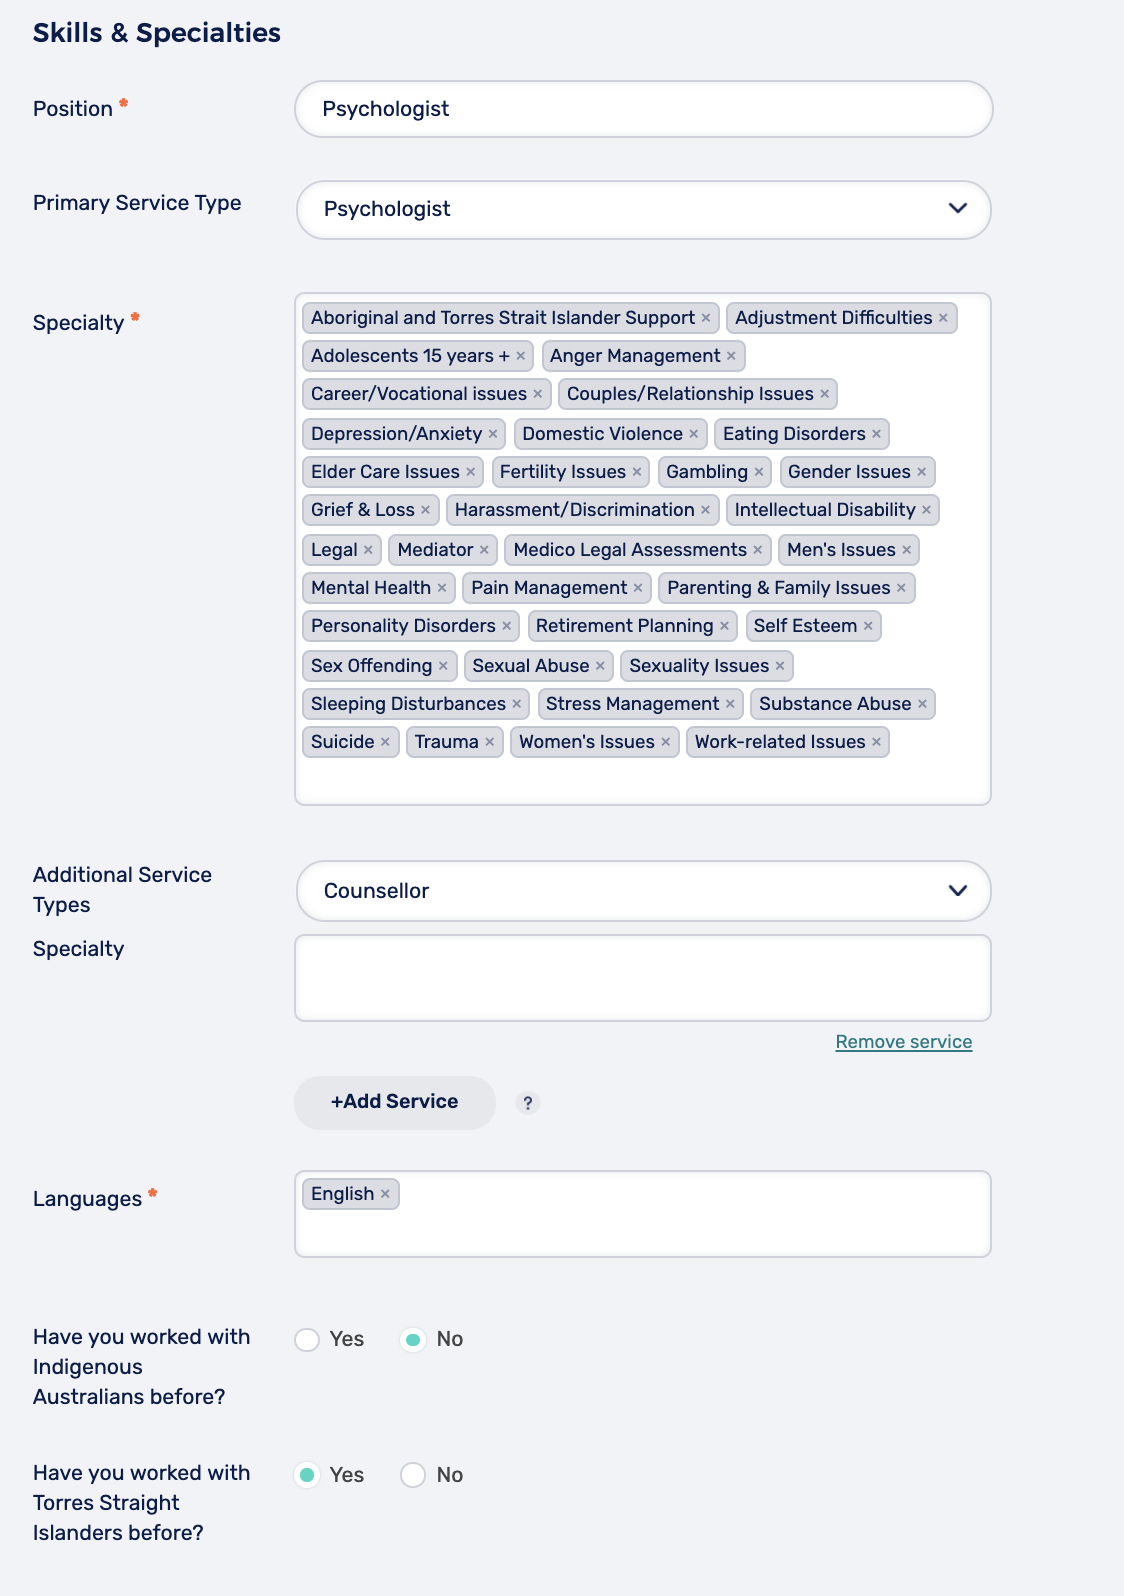The width and height of the screenshot is (1124, 1596).
Task: Click the Remove service link
Action: [903, 1042]
